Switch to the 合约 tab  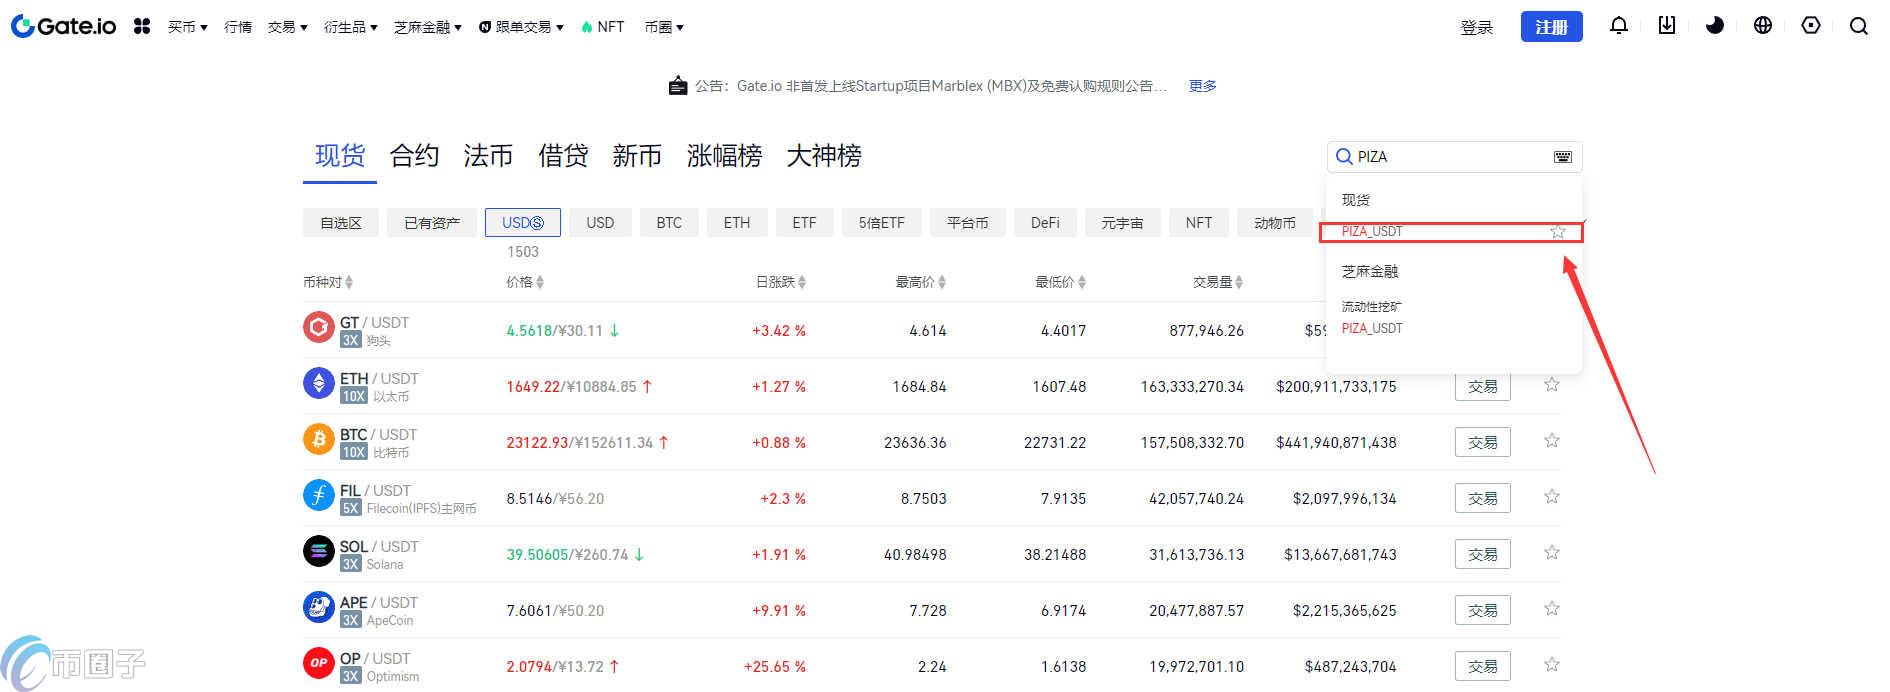[414, 156]
